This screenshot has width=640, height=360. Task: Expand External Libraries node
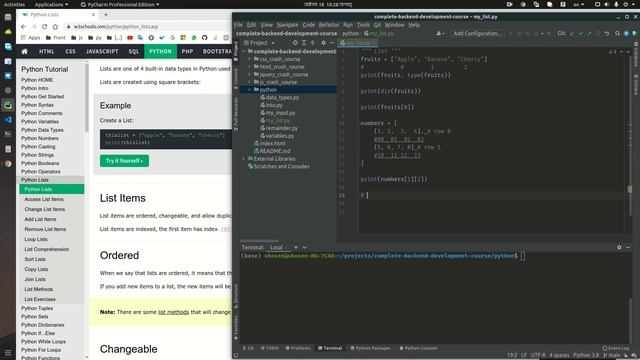[244, 159]
